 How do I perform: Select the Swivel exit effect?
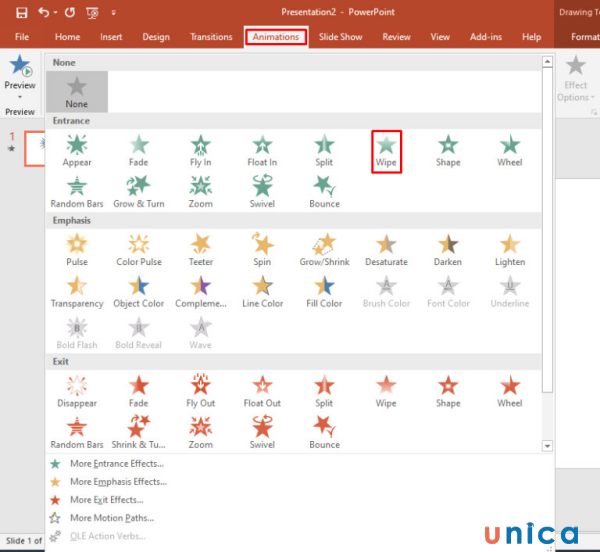(x=262, y=433)
